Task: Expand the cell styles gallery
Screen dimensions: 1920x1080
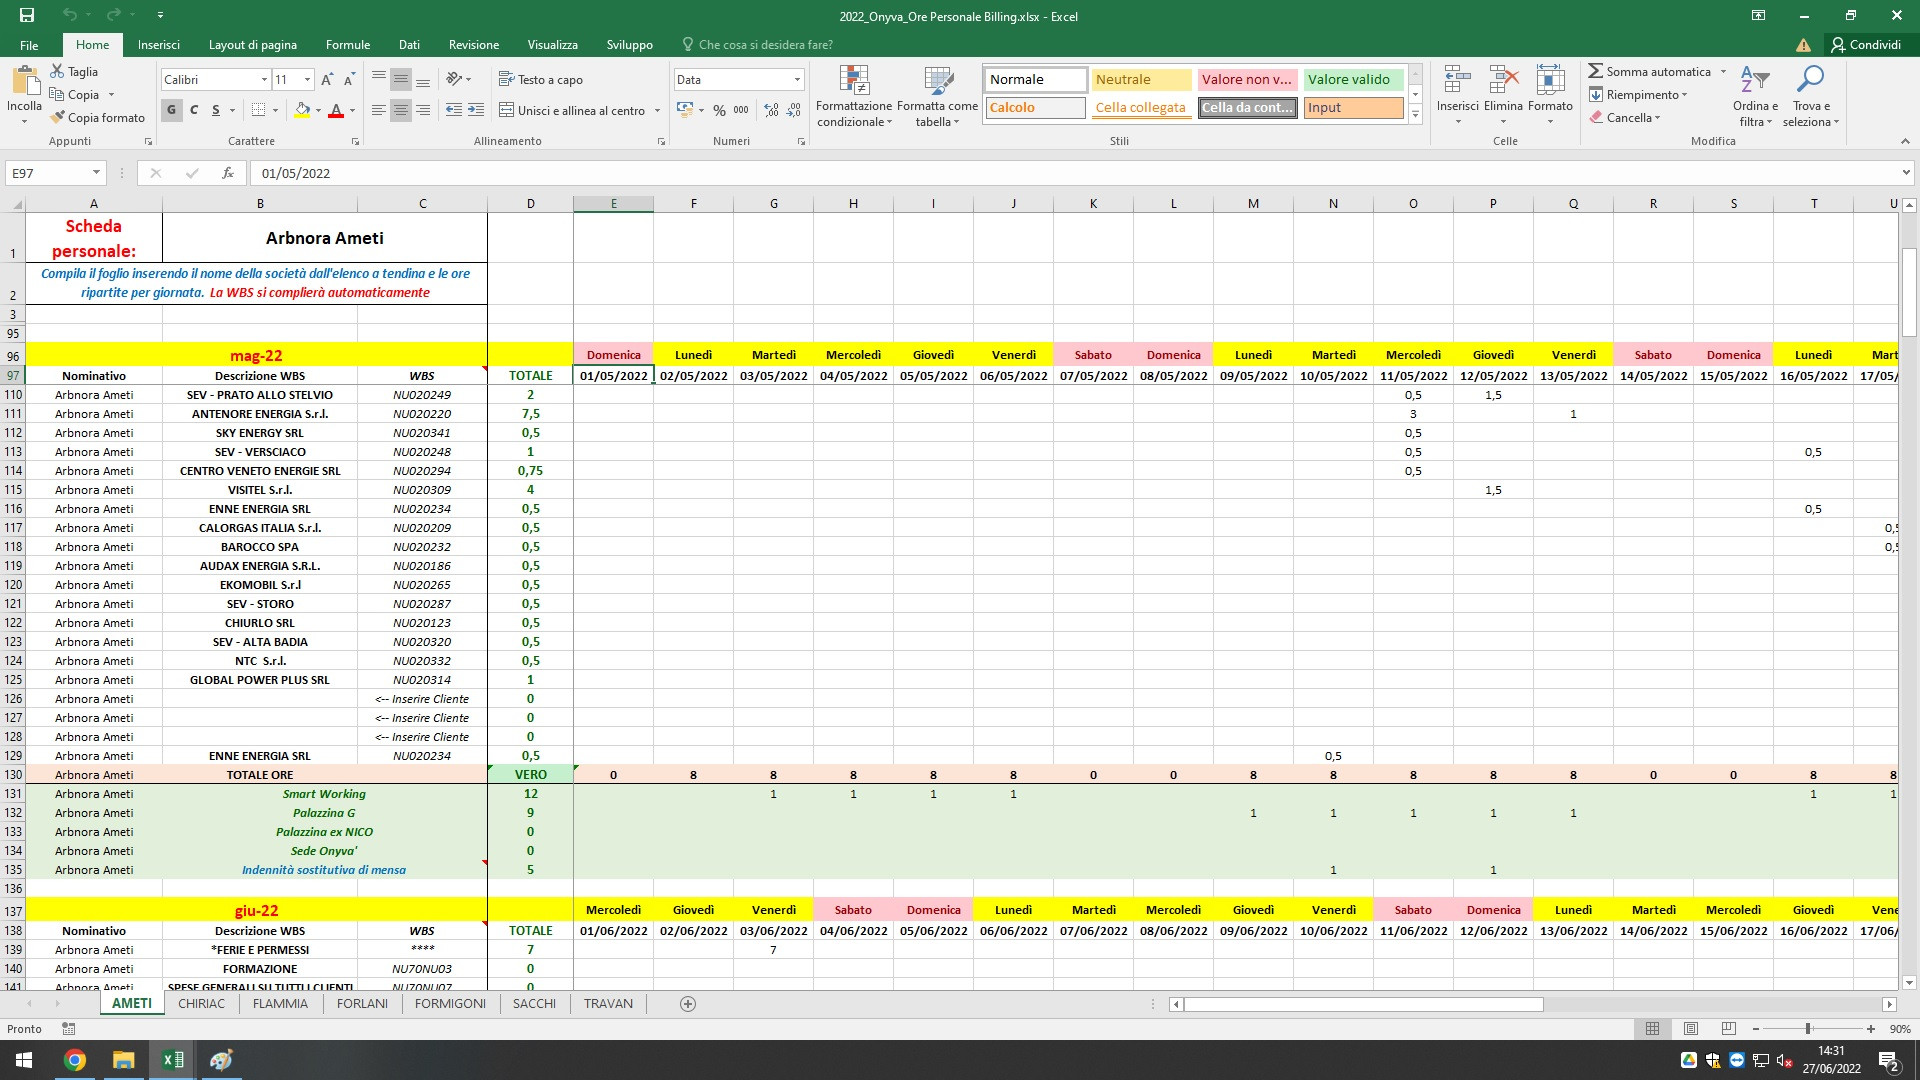Action: [x=1415, y=116]
